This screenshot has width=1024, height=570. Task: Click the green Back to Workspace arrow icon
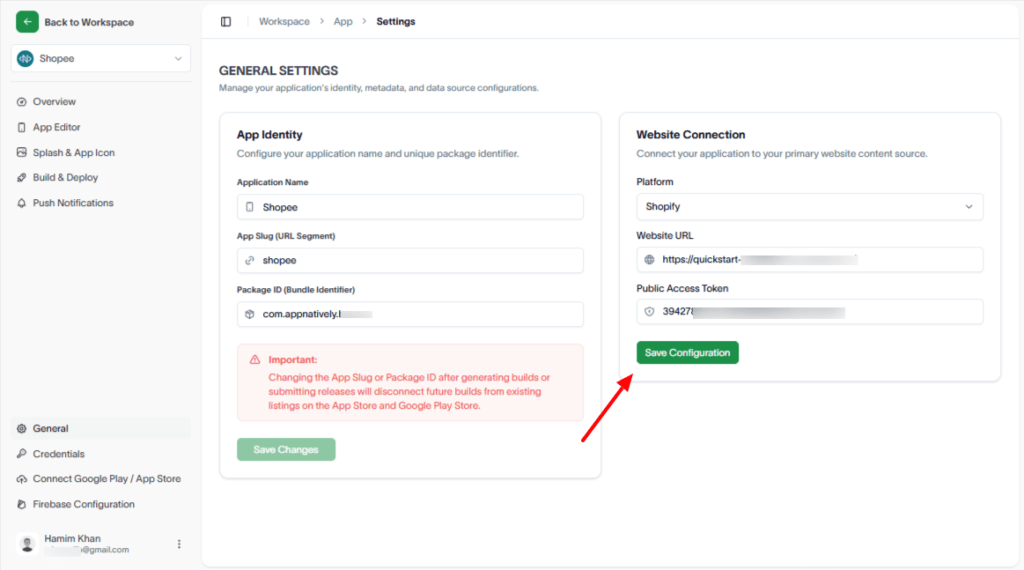coord(27,22)
